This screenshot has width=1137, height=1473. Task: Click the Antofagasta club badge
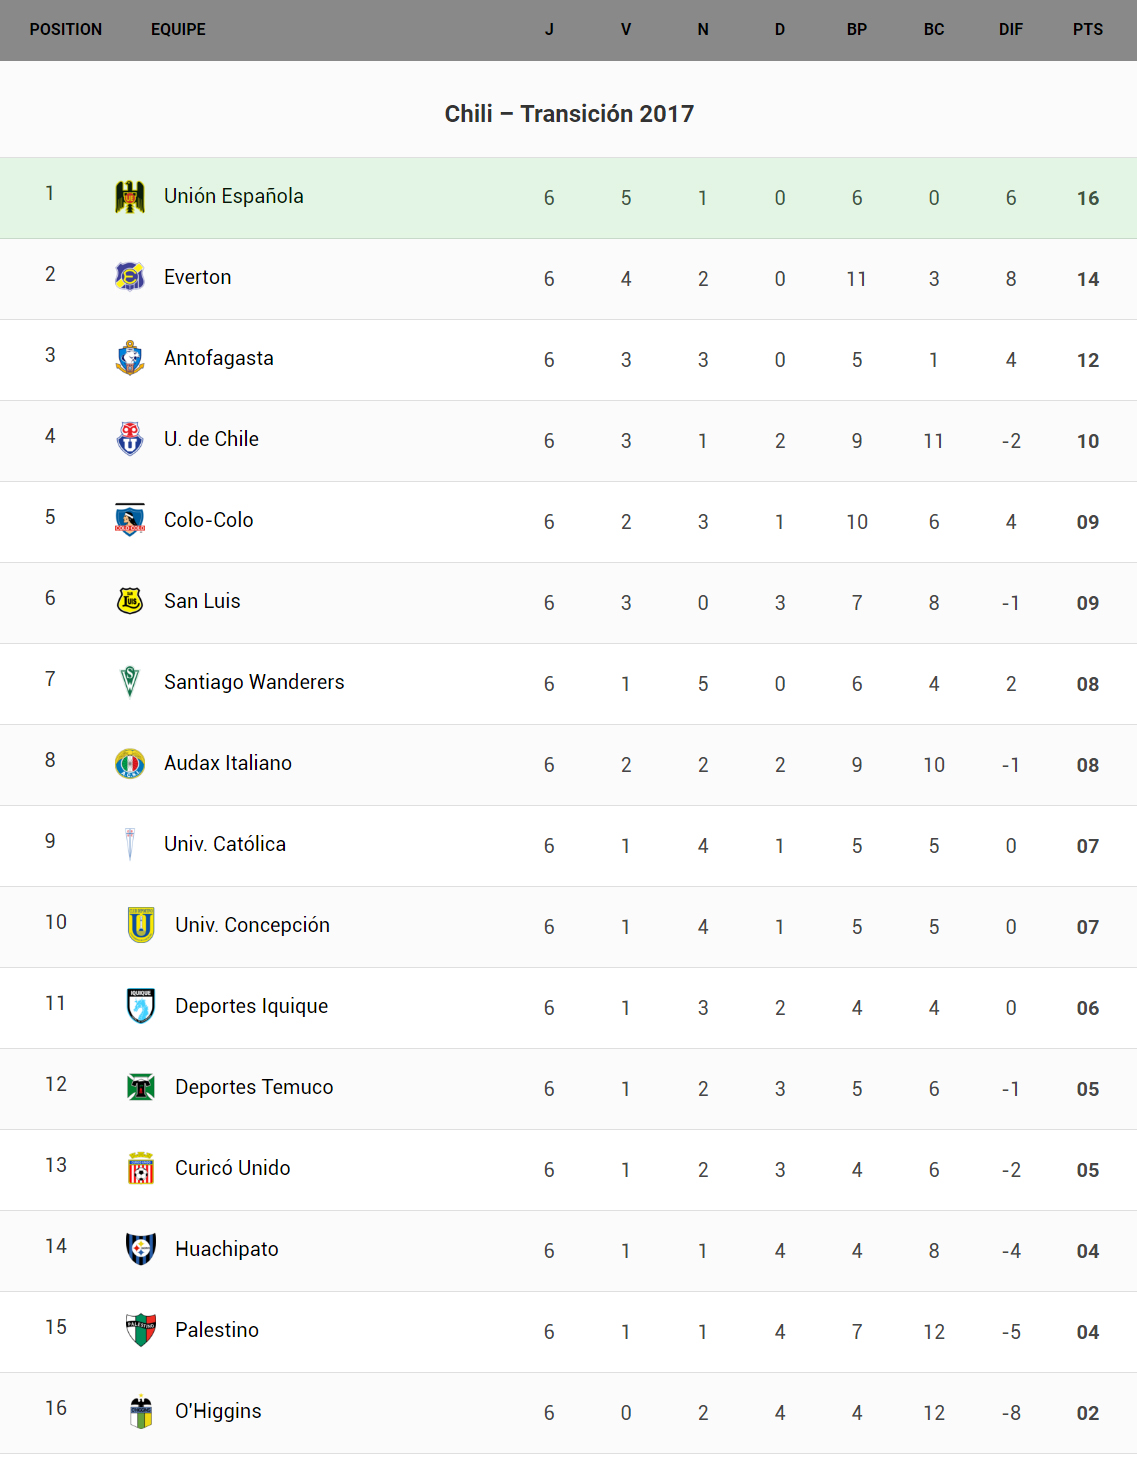[130, 358]
